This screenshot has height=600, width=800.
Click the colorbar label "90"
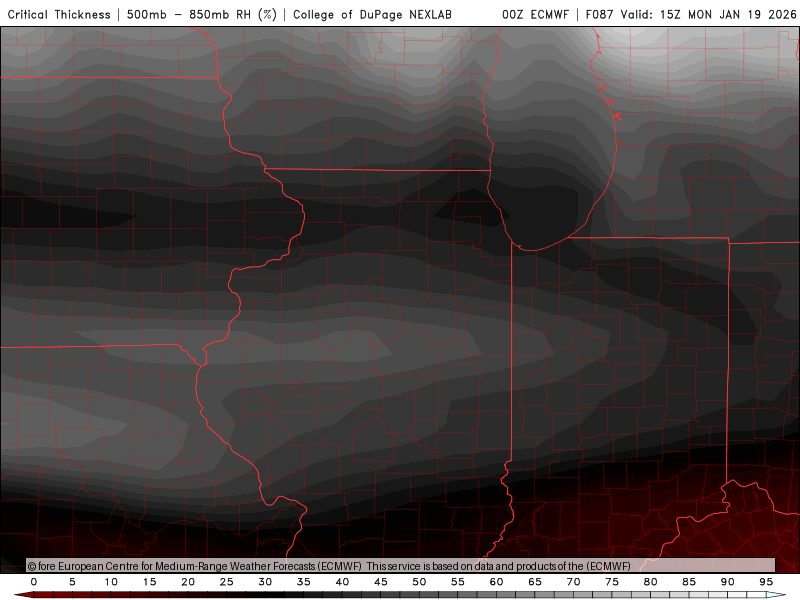coord(728,582)
